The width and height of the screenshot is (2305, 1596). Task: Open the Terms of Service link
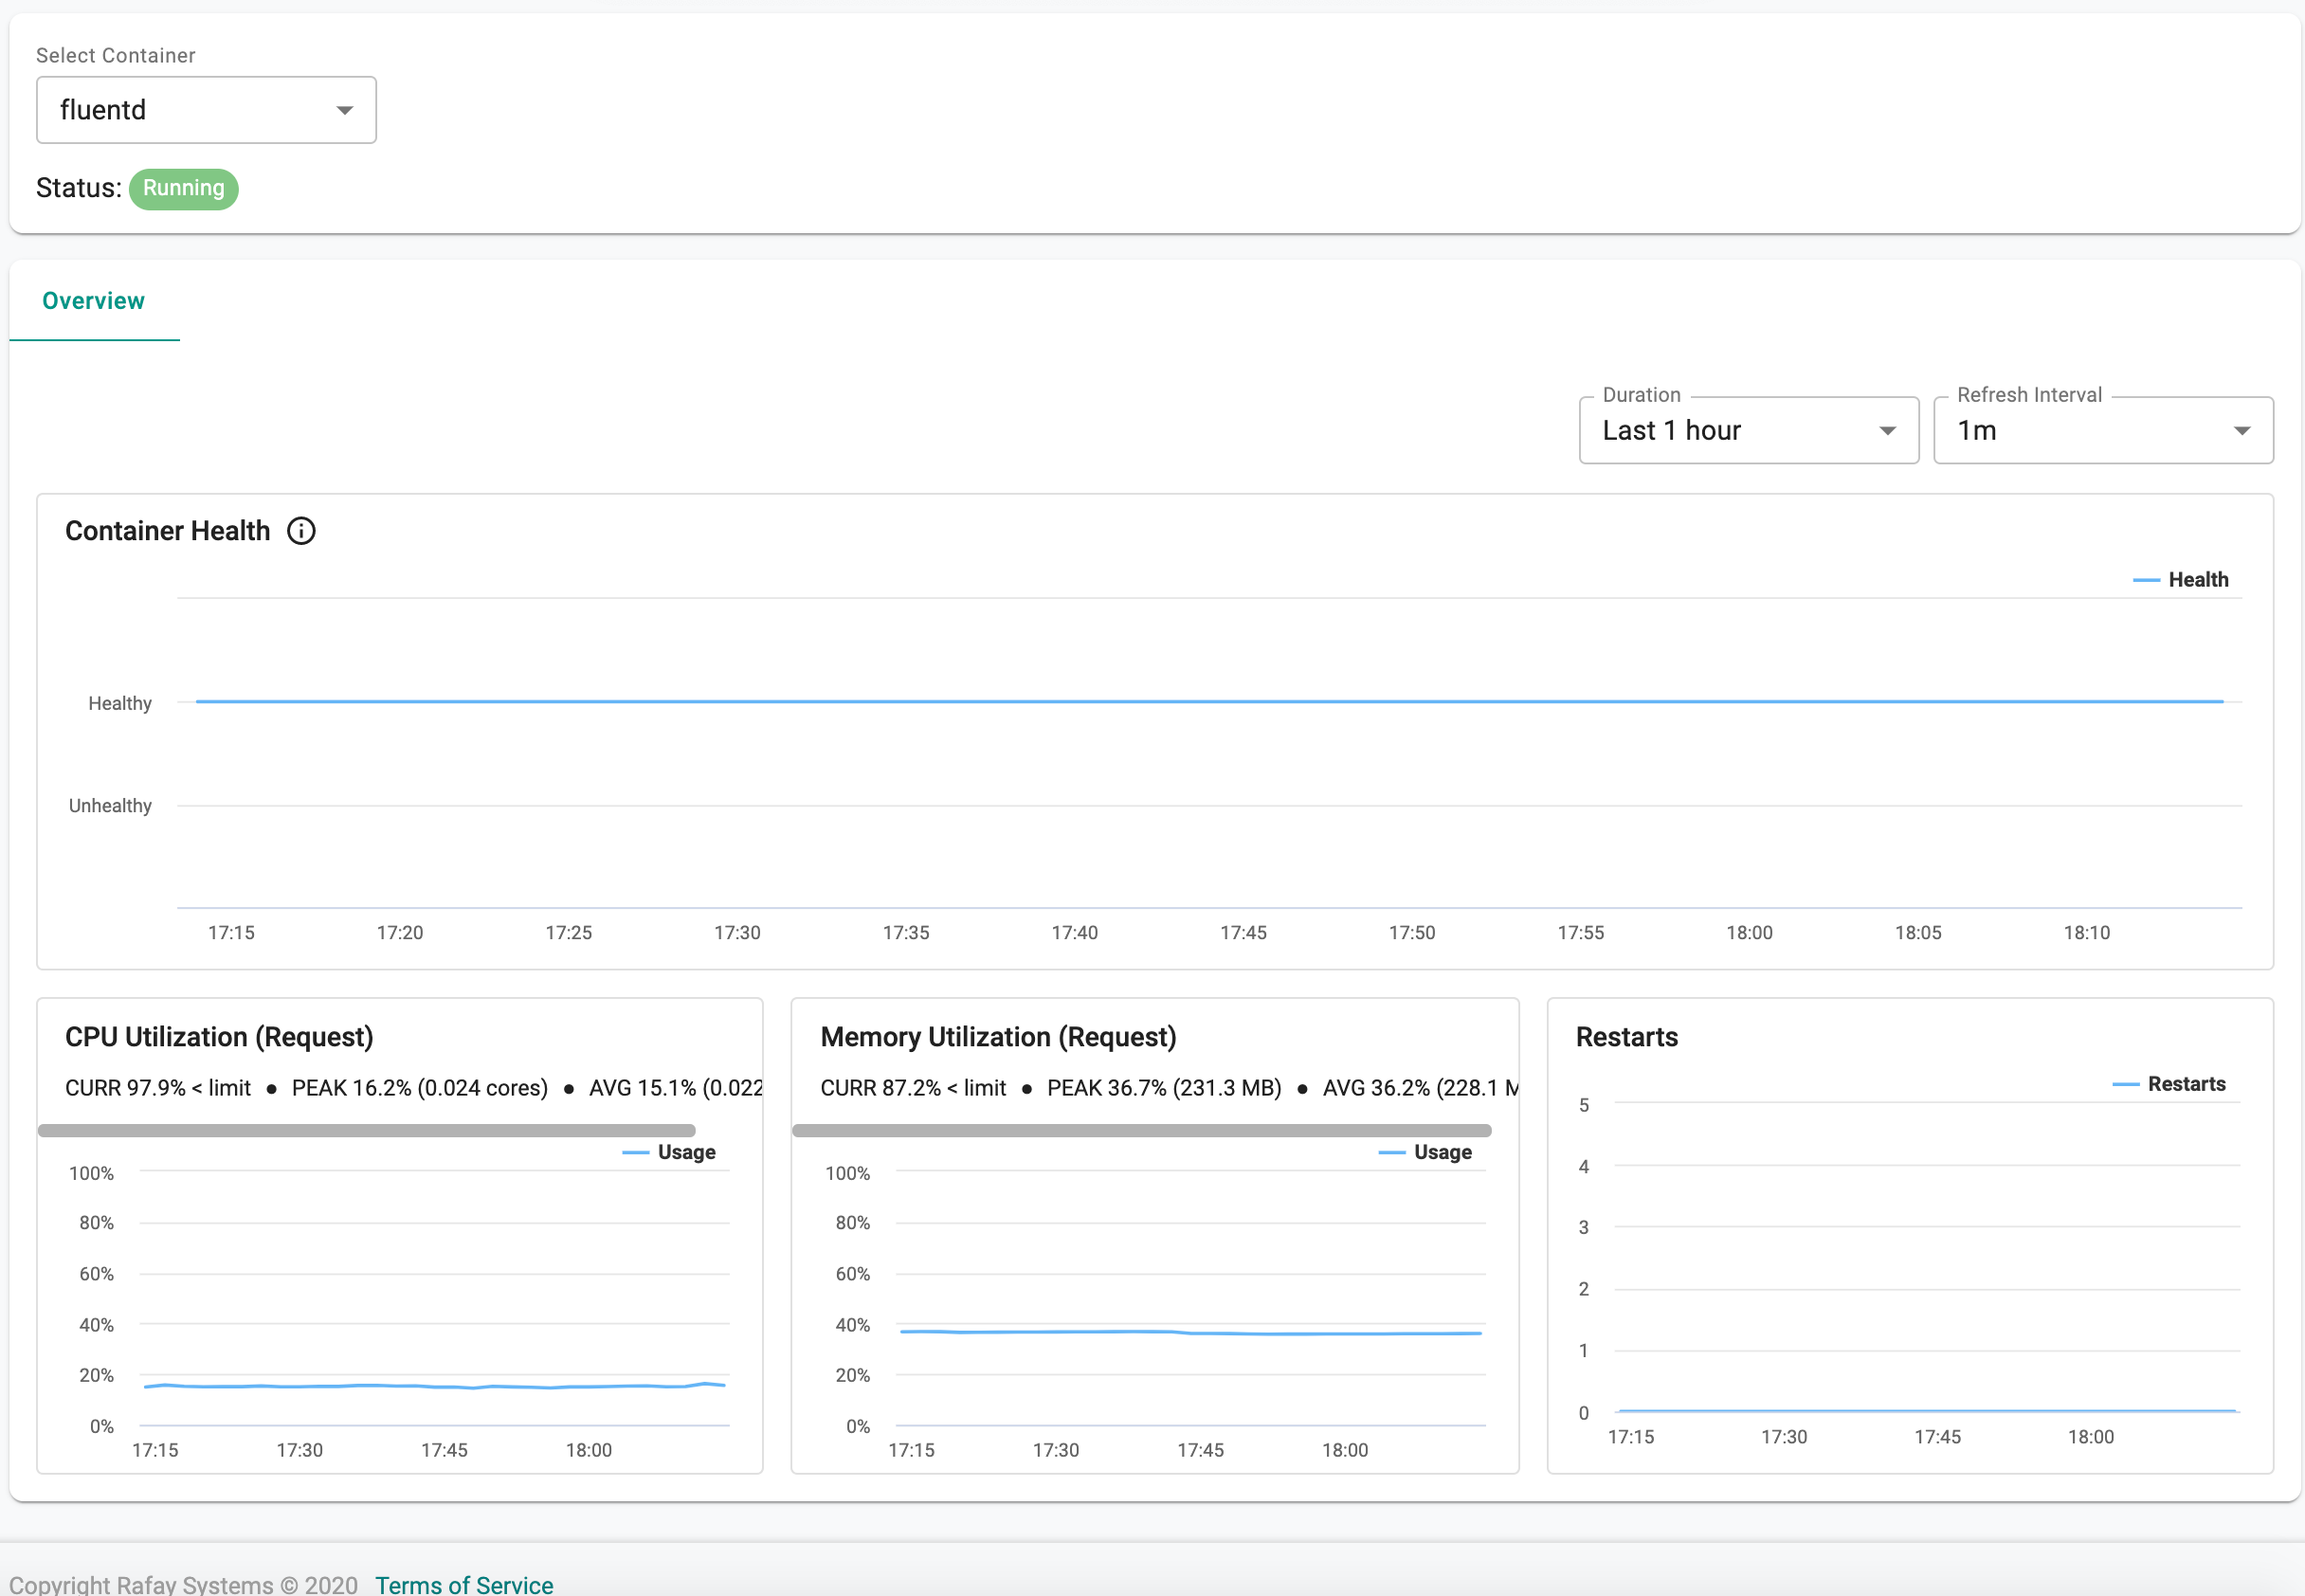464,1584
